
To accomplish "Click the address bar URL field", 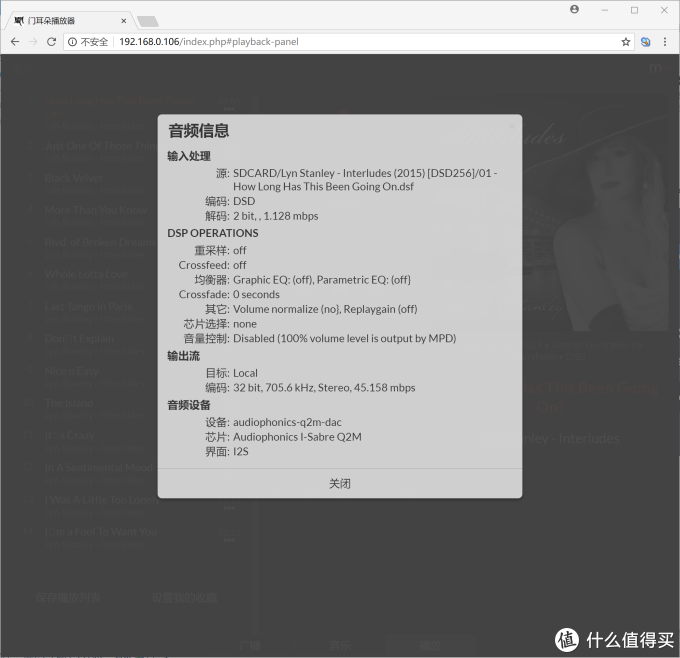I will (349, 42).
